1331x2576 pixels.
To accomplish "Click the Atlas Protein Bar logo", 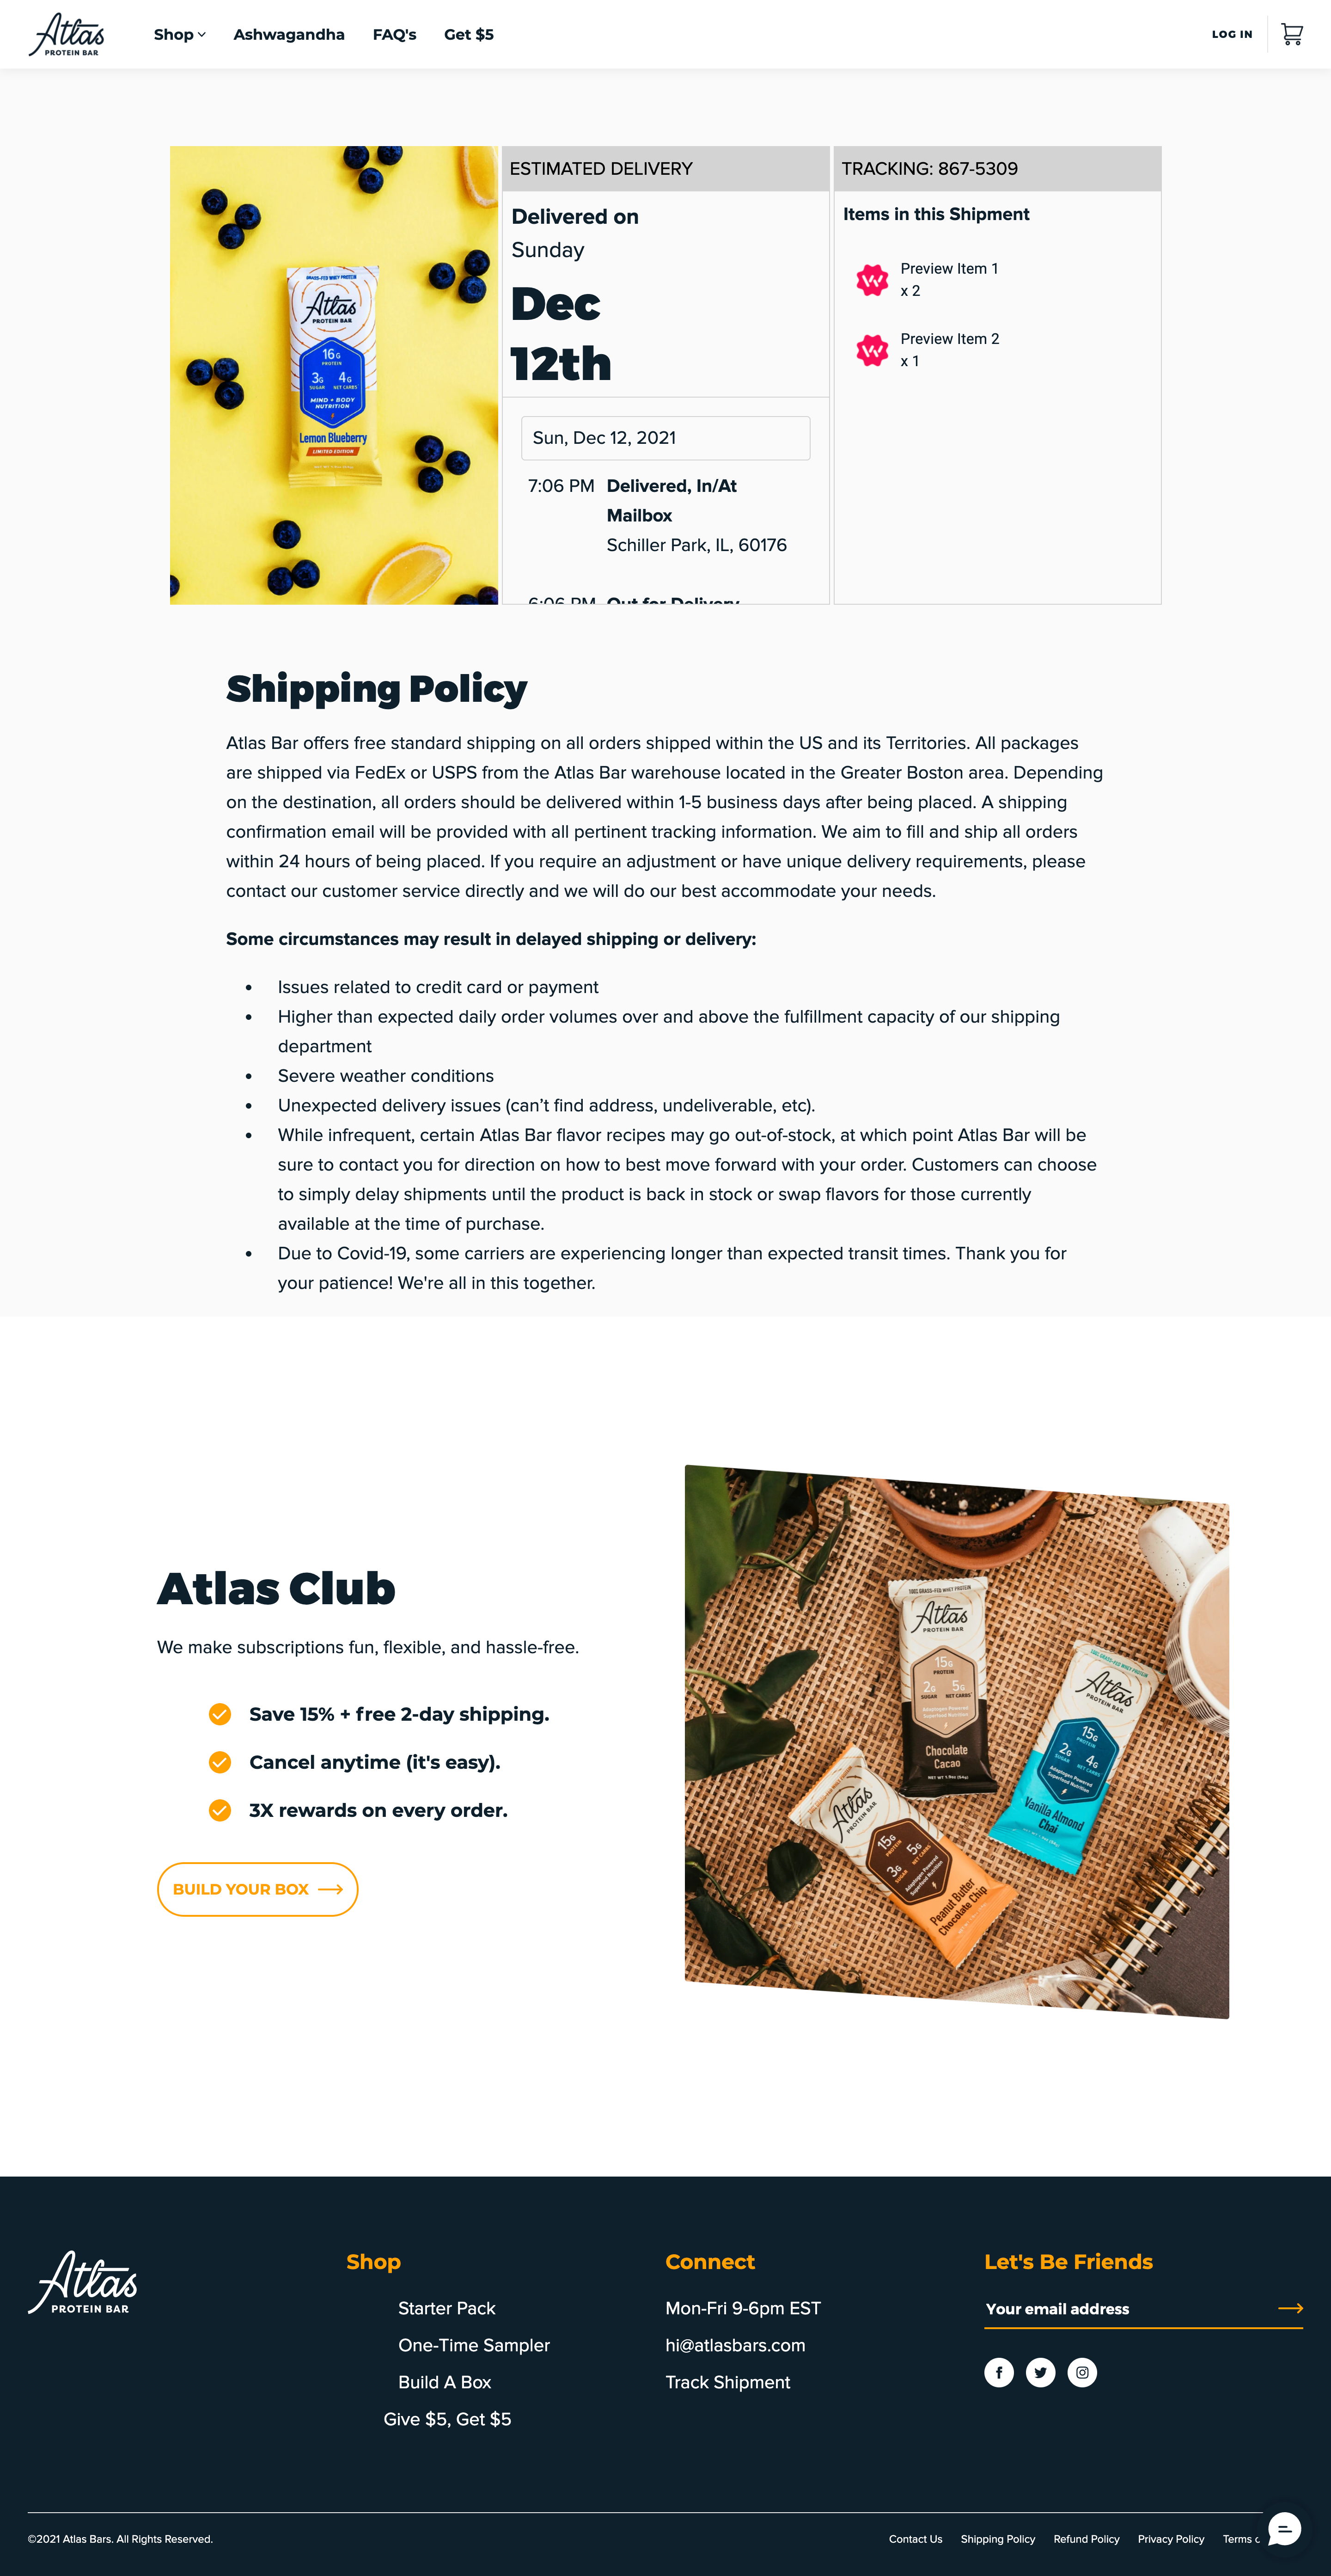I will 68,34.
